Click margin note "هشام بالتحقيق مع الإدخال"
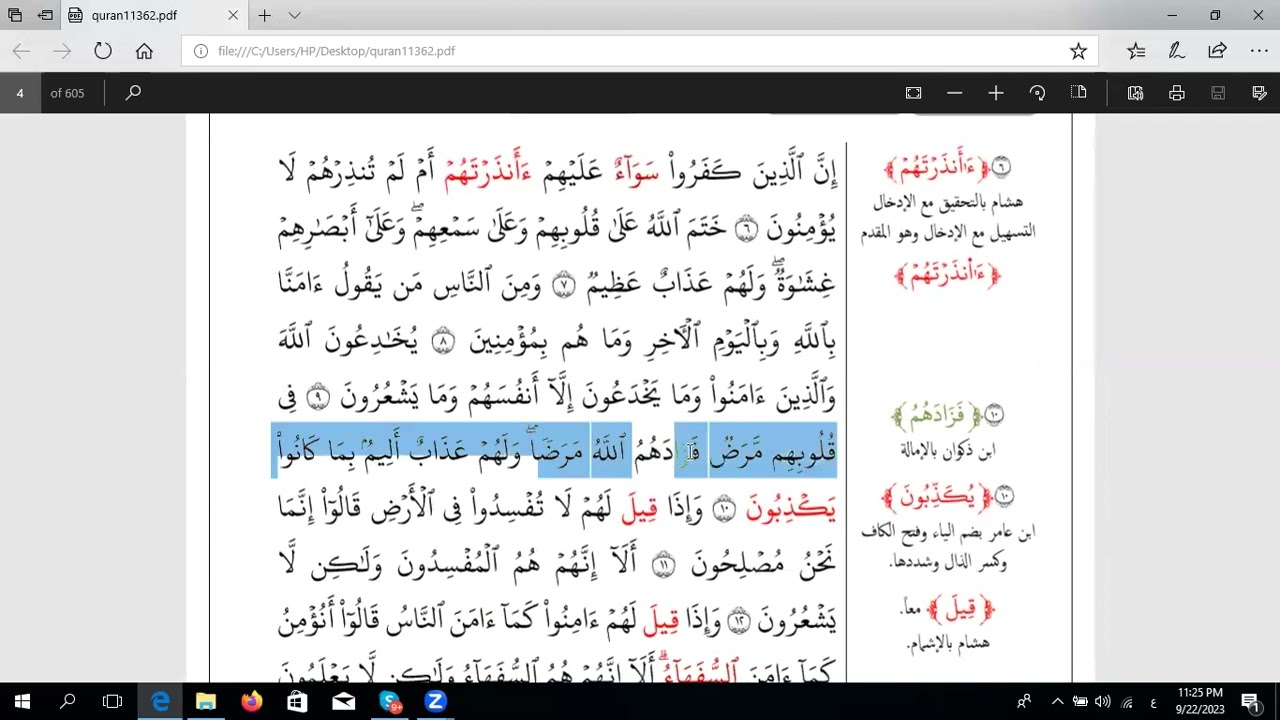 click(x=947, y=202)
